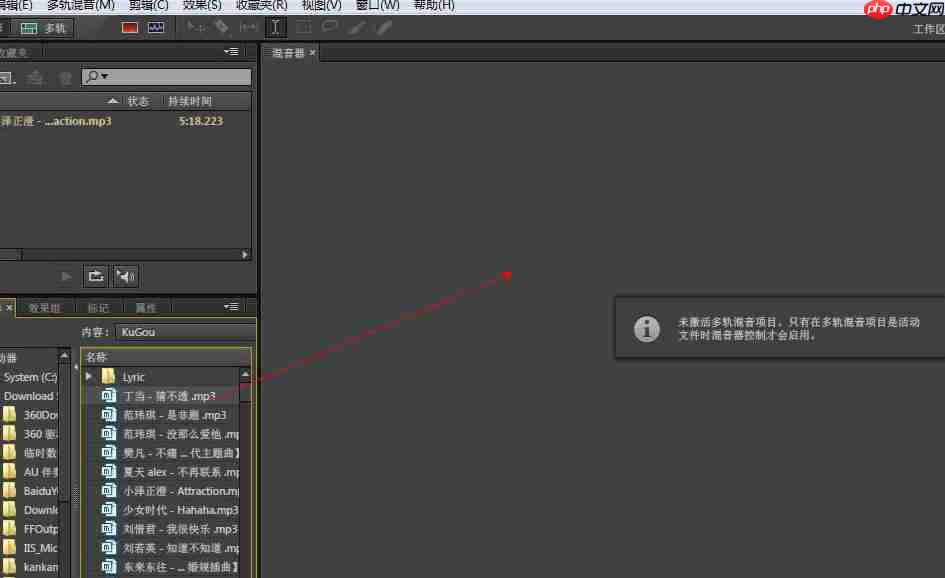Select the Slip tool in toolbar
Viewport: 945px width, 578px height.
(248, 27)
